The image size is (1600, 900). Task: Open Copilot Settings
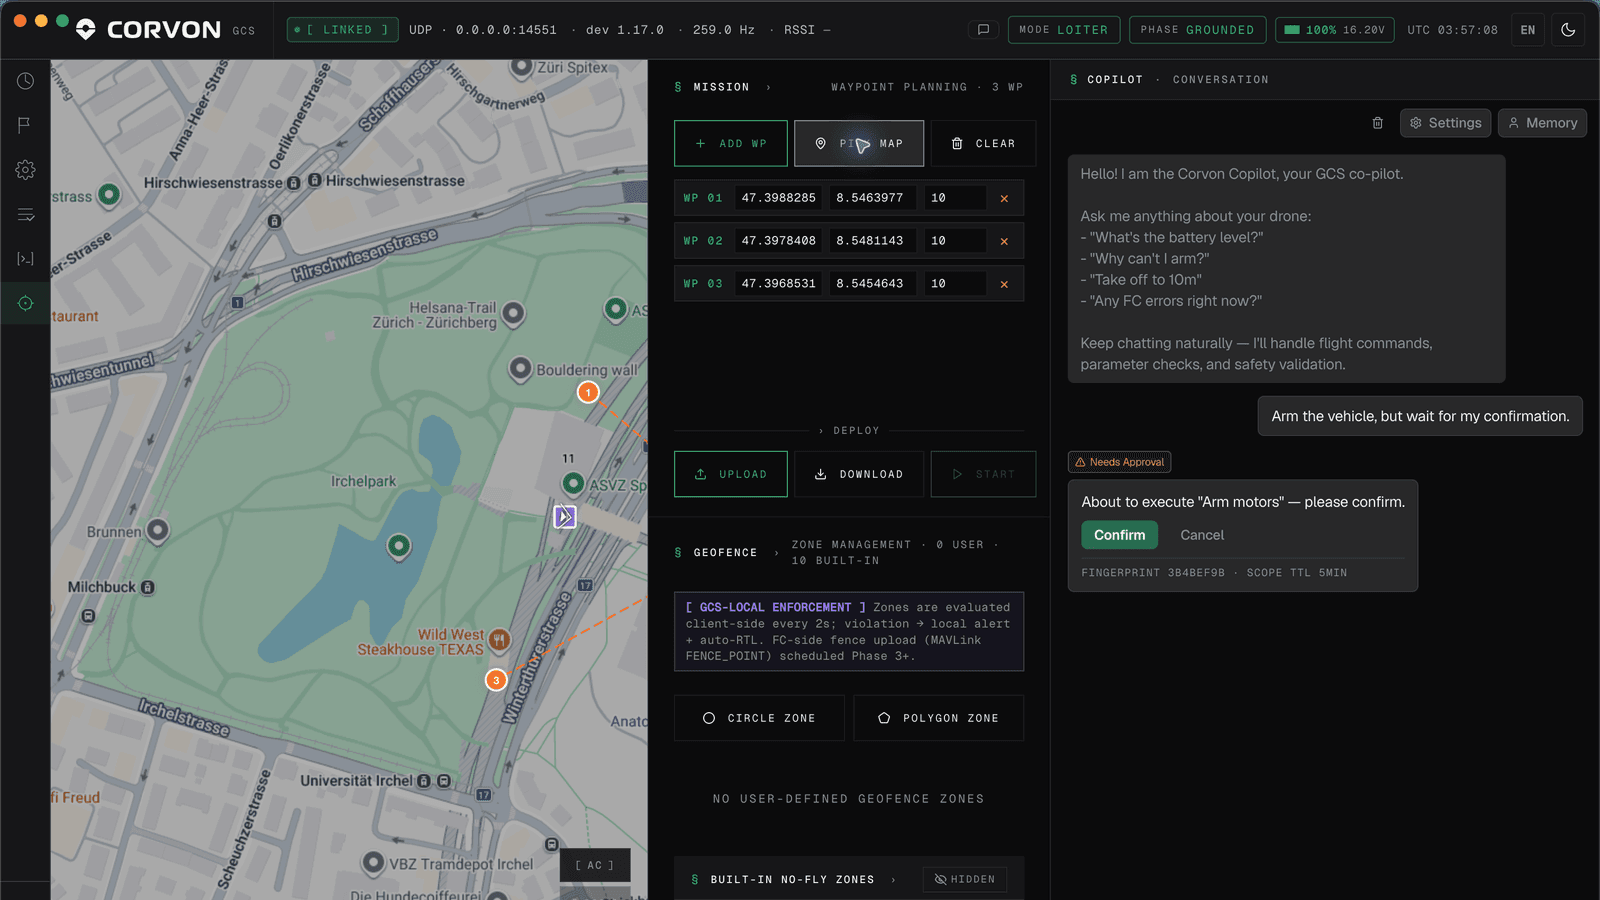tap(1445, 123)
